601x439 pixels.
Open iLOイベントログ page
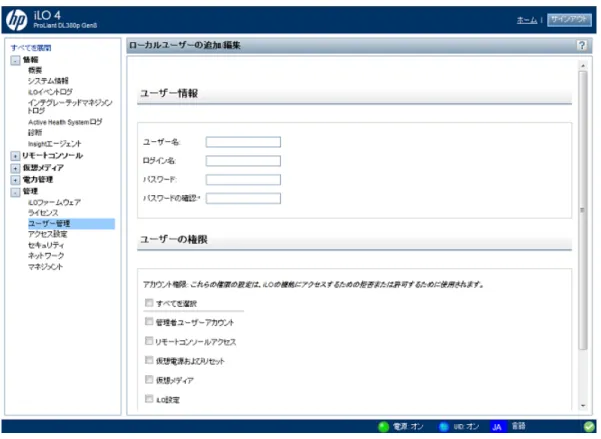pyautogui.click(x=50, y=92)
